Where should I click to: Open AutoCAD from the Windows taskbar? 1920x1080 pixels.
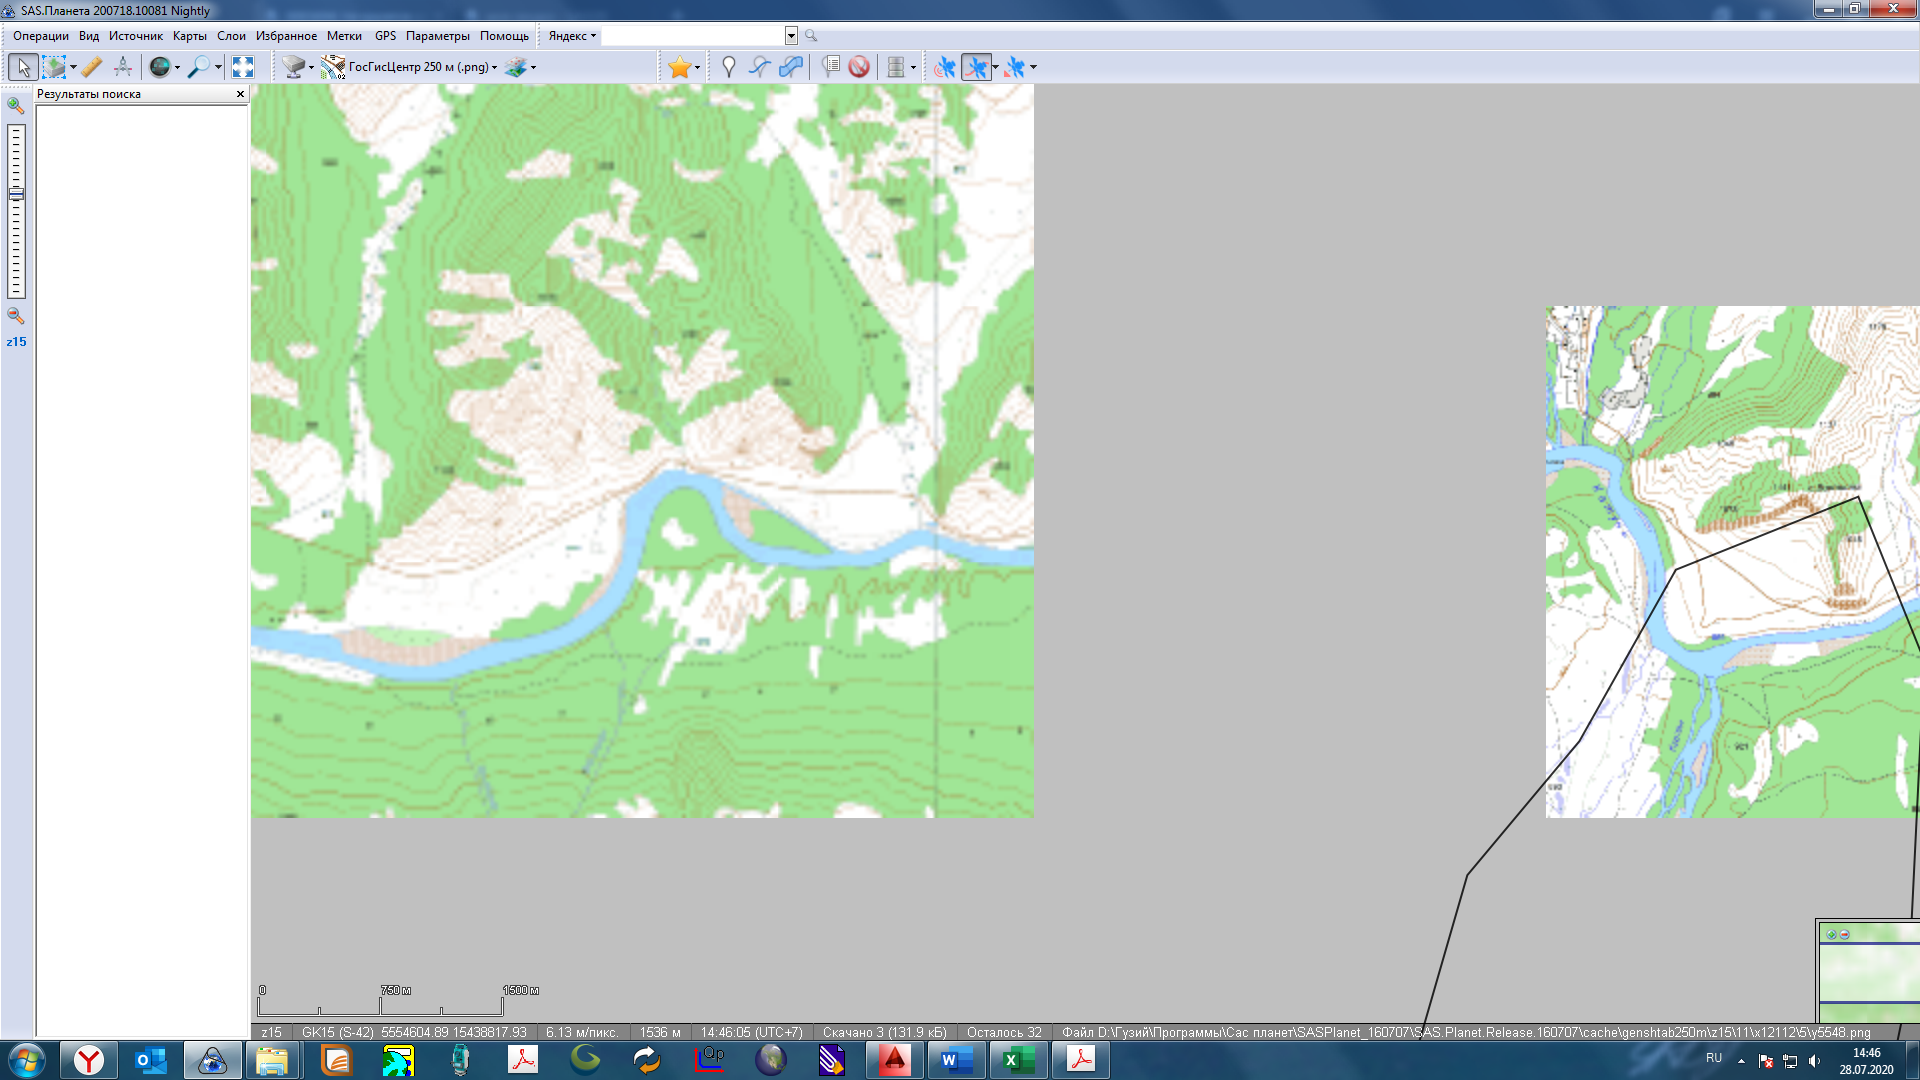(894, 1059)
